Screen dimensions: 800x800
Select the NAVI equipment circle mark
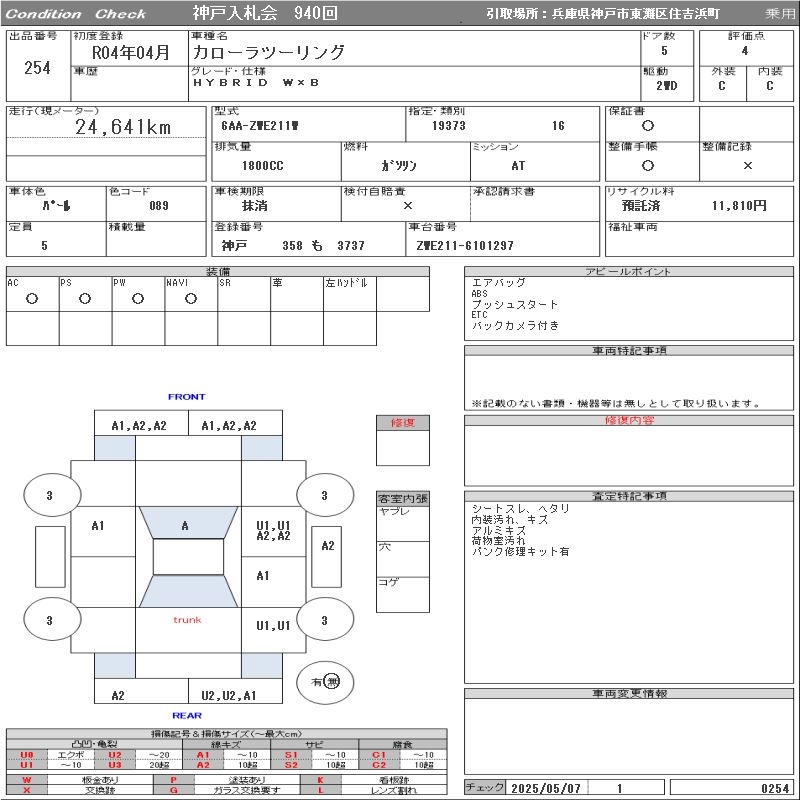(190, 298)
